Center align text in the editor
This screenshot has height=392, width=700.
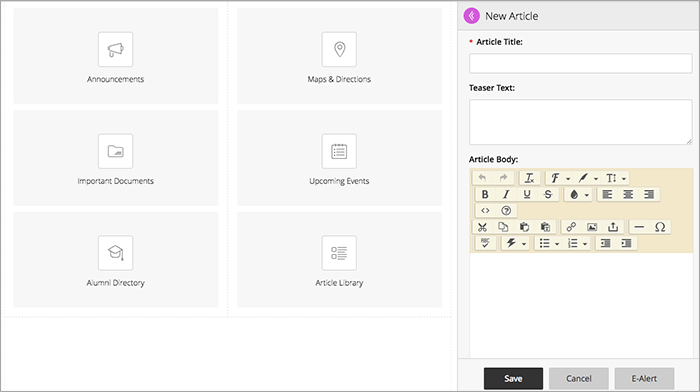coord(628,194)
